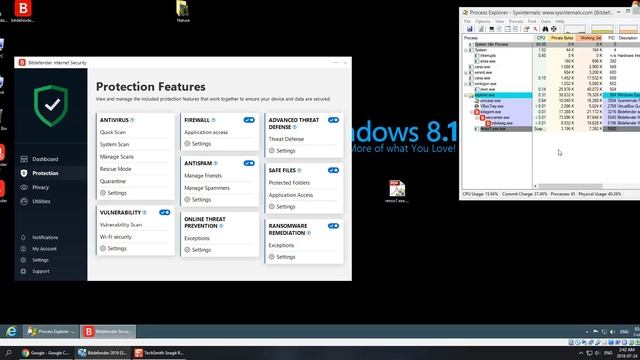Screen dimensions: 640x360
Task: Toggle the Firewall switch
Action: [x=249, y=120]
